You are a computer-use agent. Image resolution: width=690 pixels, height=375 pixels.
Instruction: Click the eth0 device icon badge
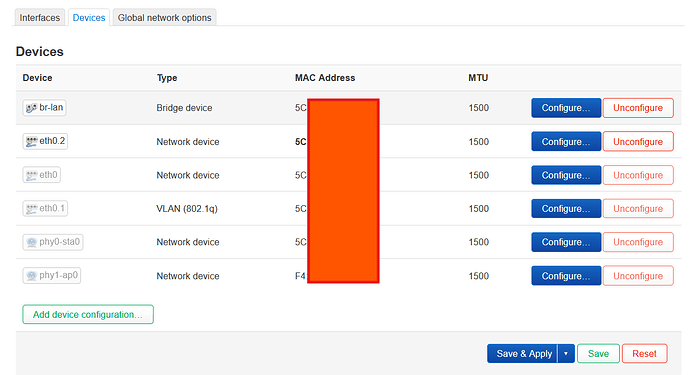point(41,175)
